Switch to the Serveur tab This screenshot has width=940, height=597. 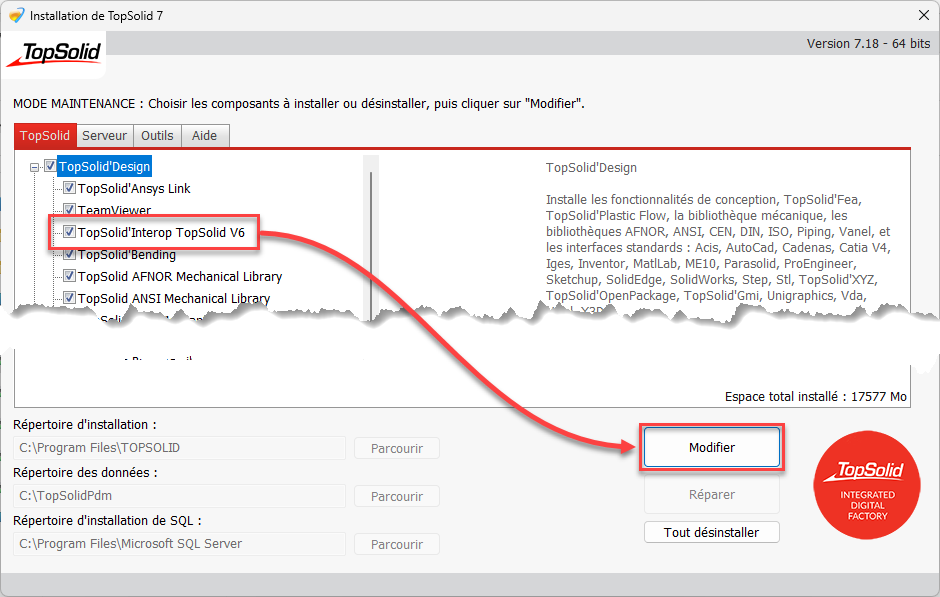[104, 136]
